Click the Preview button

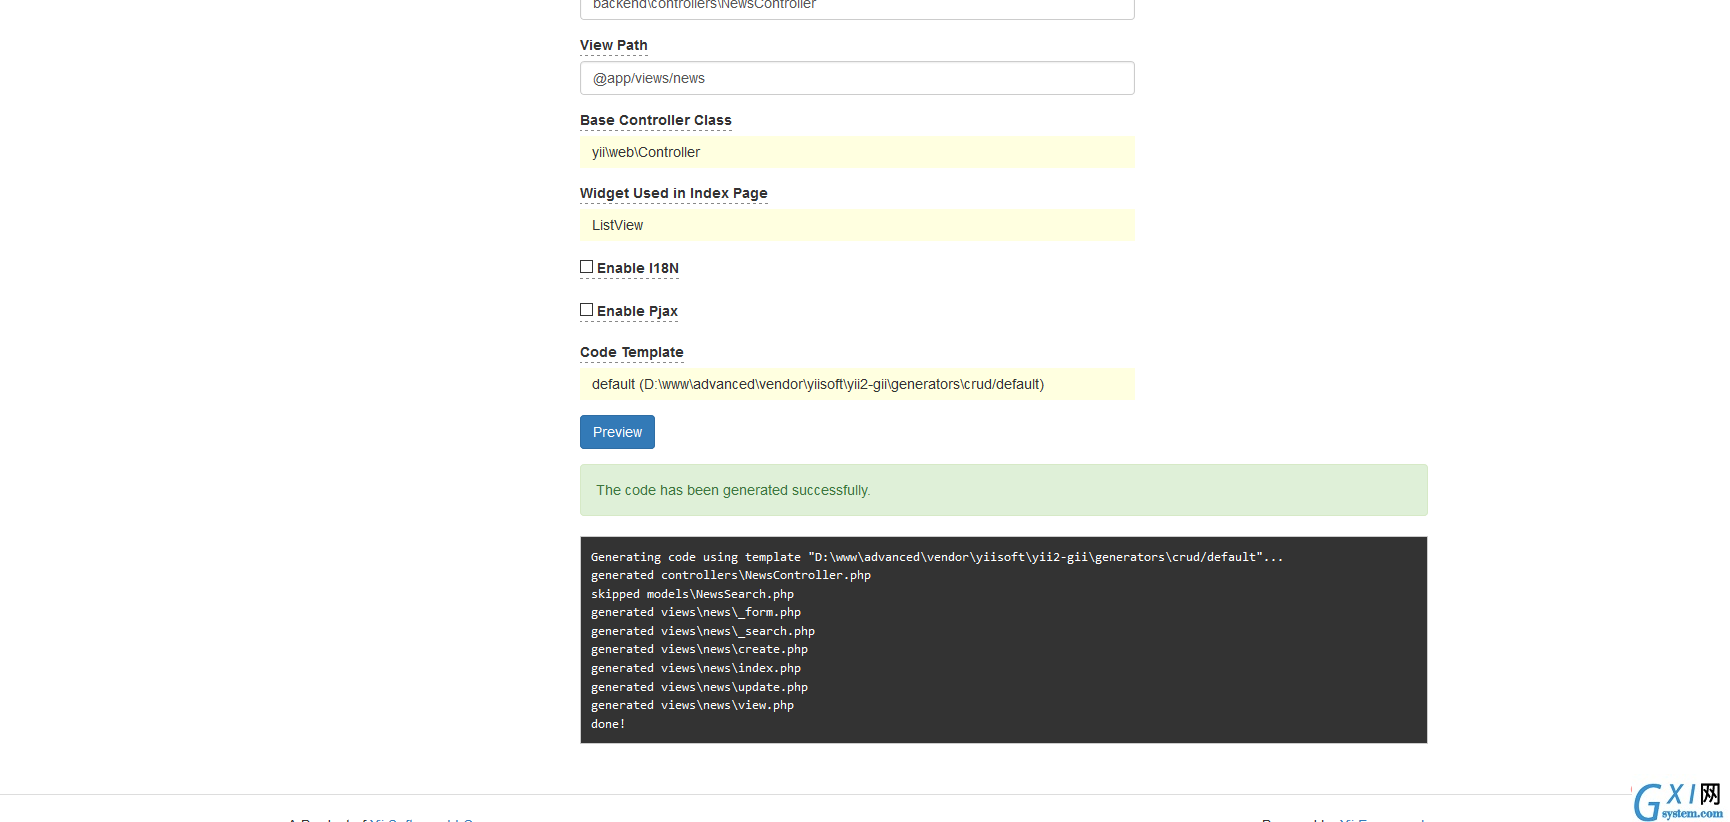point(617,432)
